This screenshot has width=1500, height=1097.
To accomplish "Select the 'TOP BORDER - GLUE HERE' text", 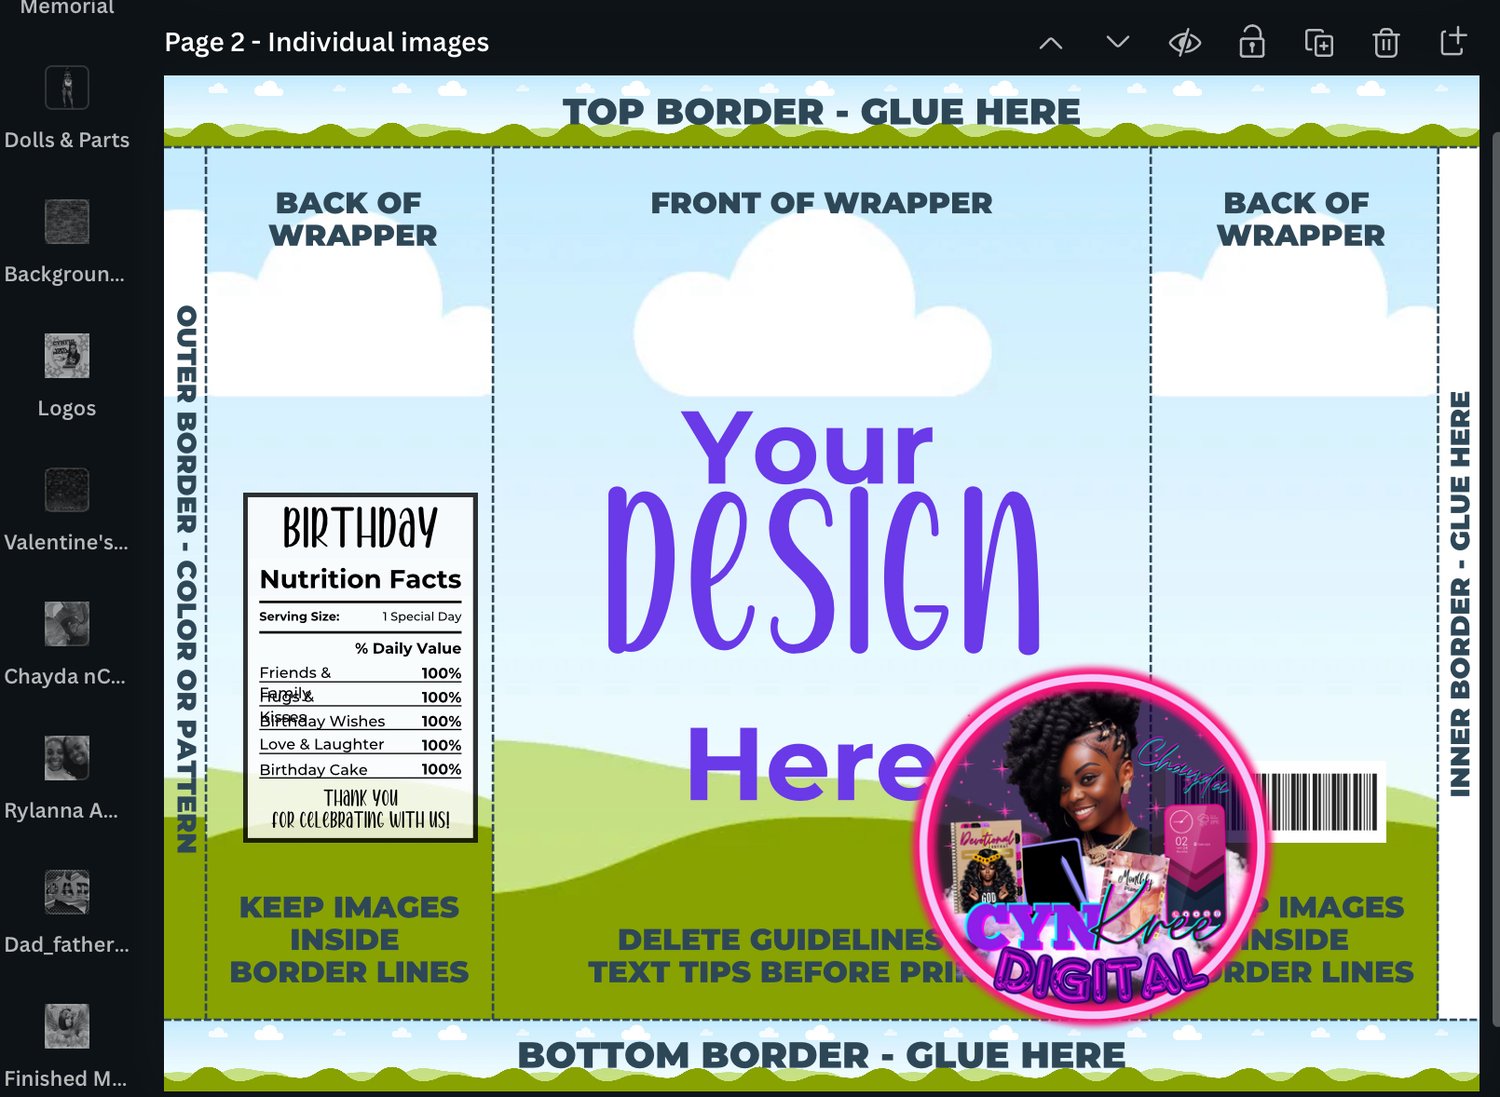I will point(821,112).
